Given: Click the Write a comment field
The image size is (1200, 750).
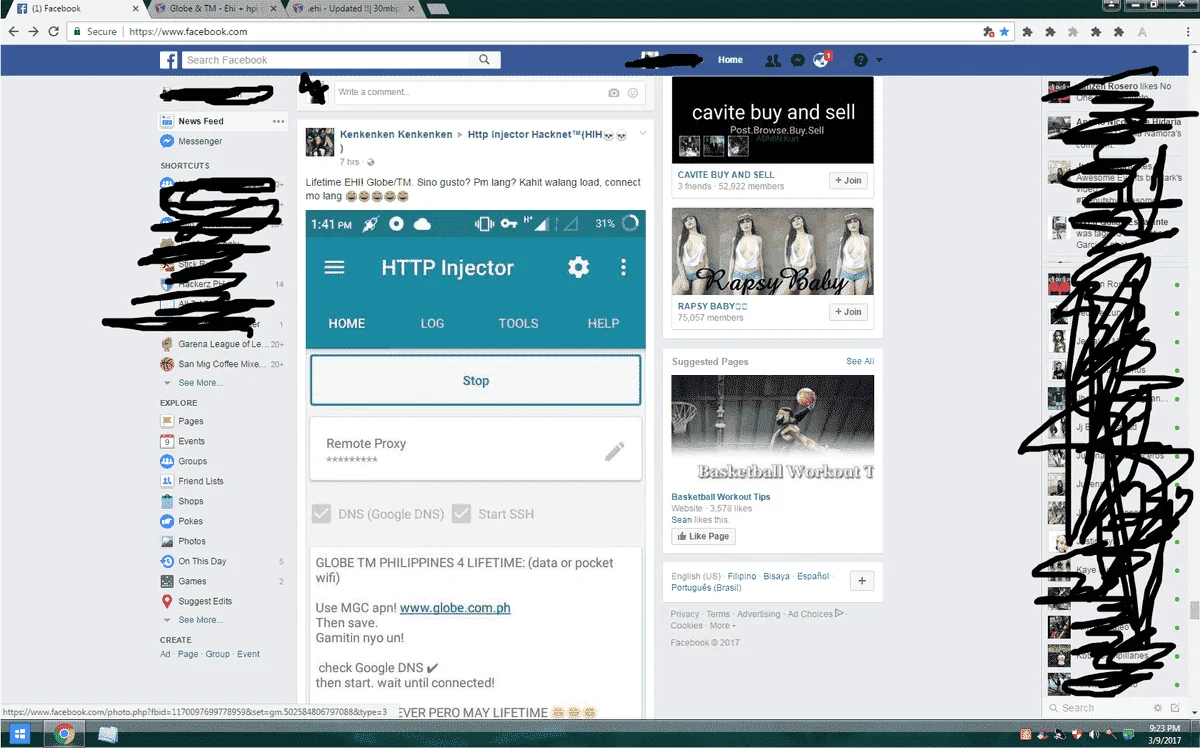Looking at the screenshot, I should click(470, 92).
